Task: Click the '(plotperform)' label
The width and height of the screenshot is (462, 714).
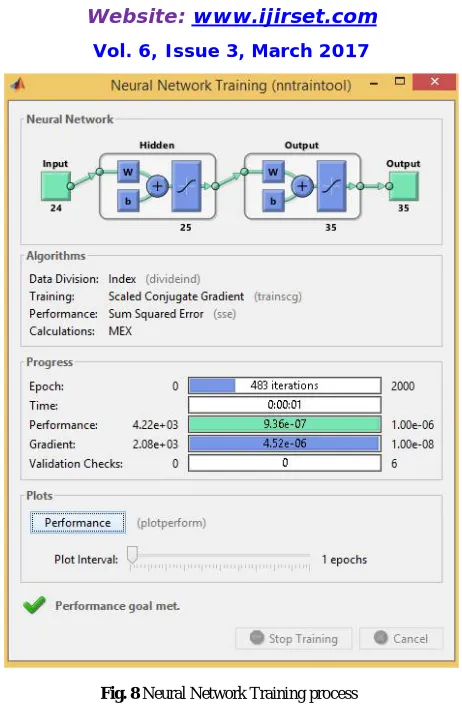Action: (x=172, y=523)
